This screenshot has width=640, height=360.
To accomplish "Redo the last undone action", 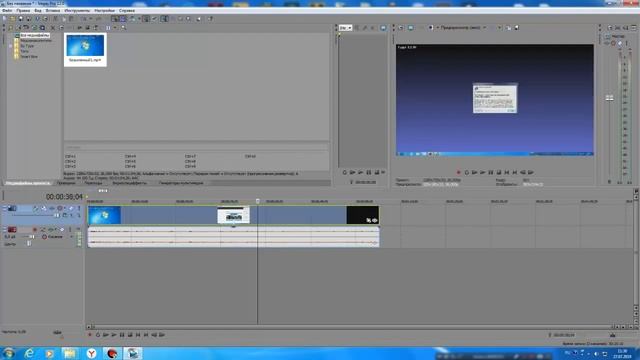I will click(x=98, y=19).
